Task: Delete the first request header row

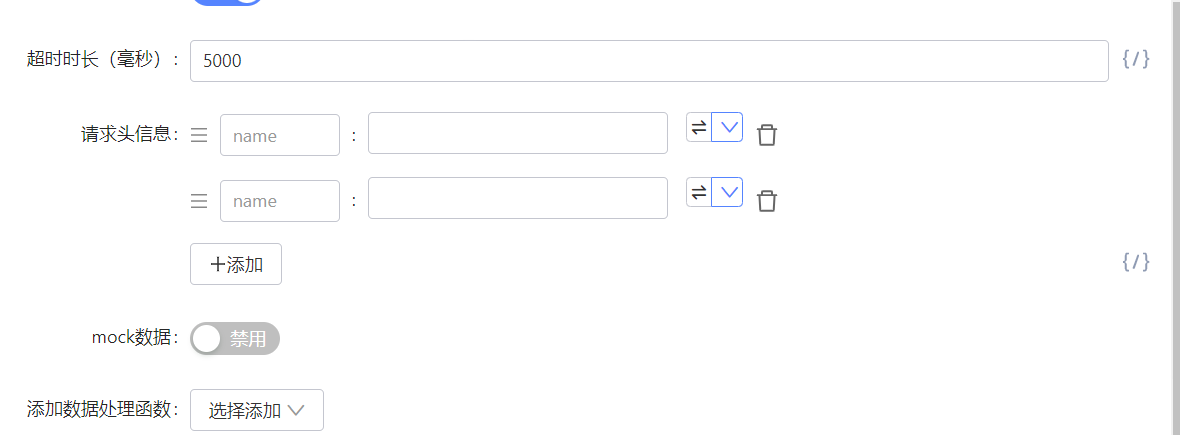Action: pos(767,135)
